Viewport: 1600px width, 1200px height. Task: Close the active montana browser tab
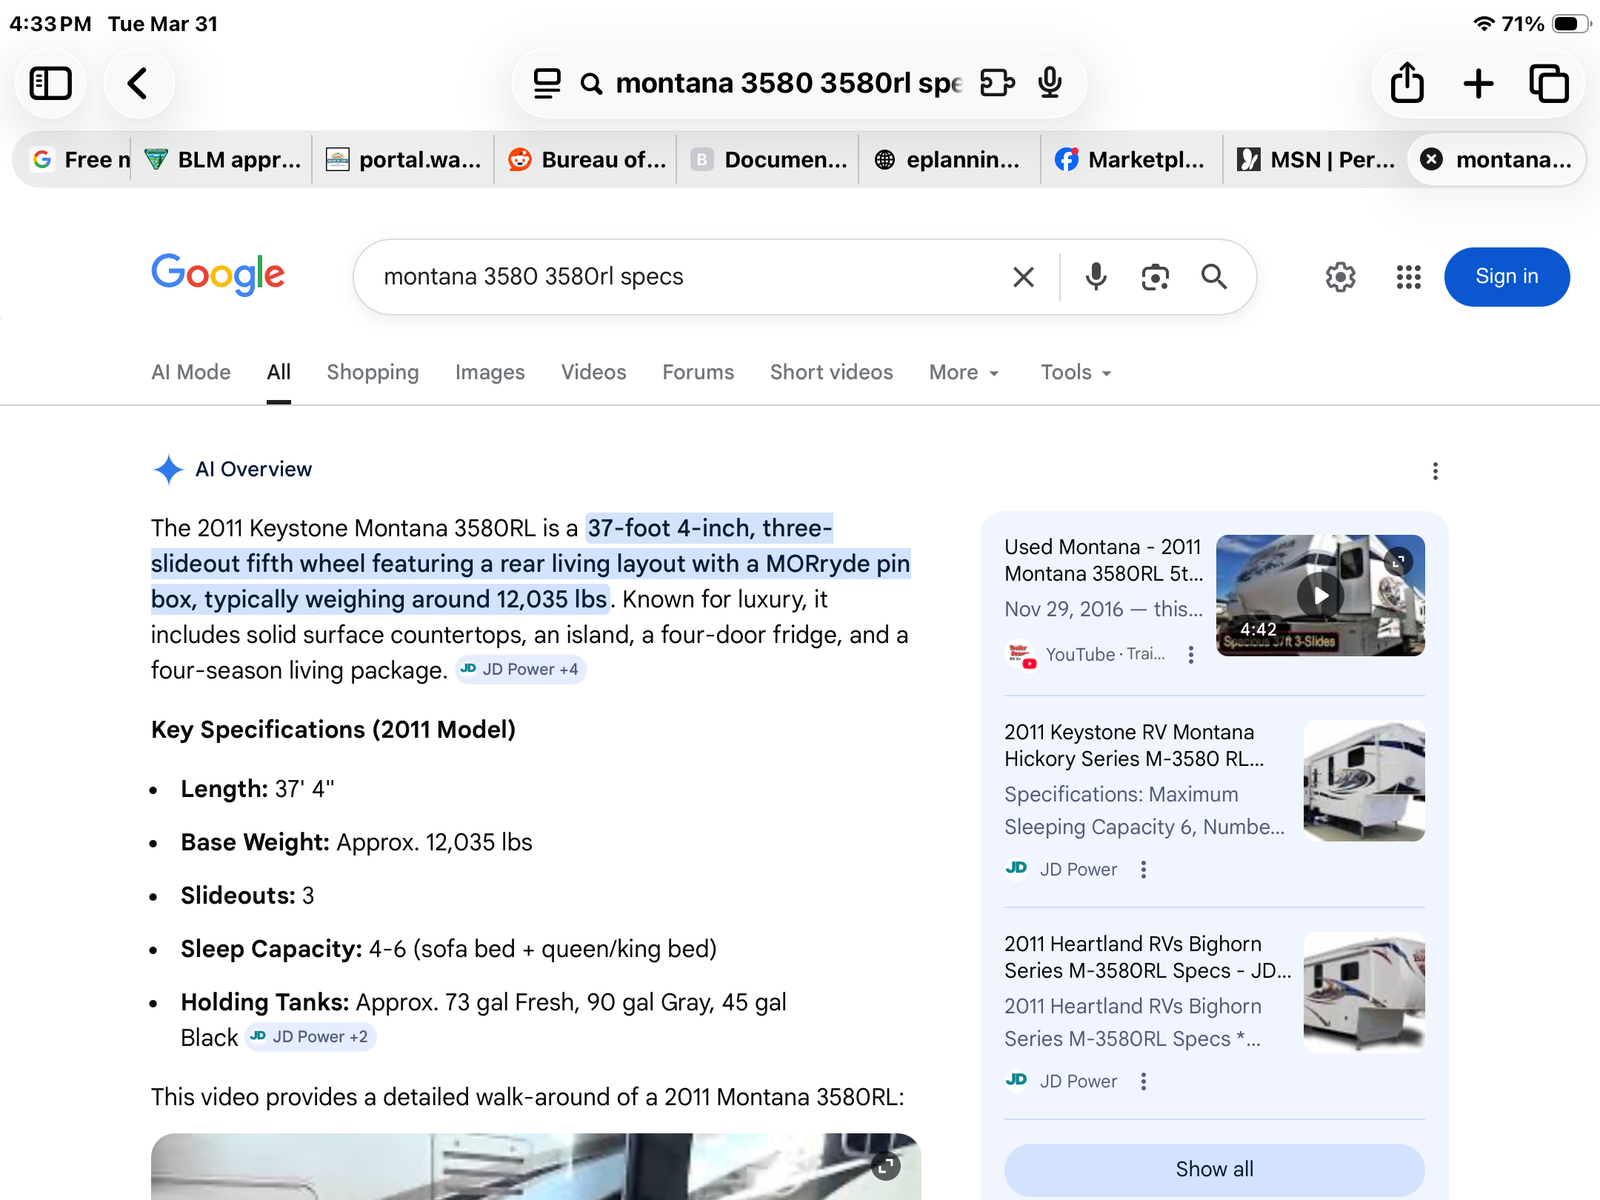(1432, 160)
